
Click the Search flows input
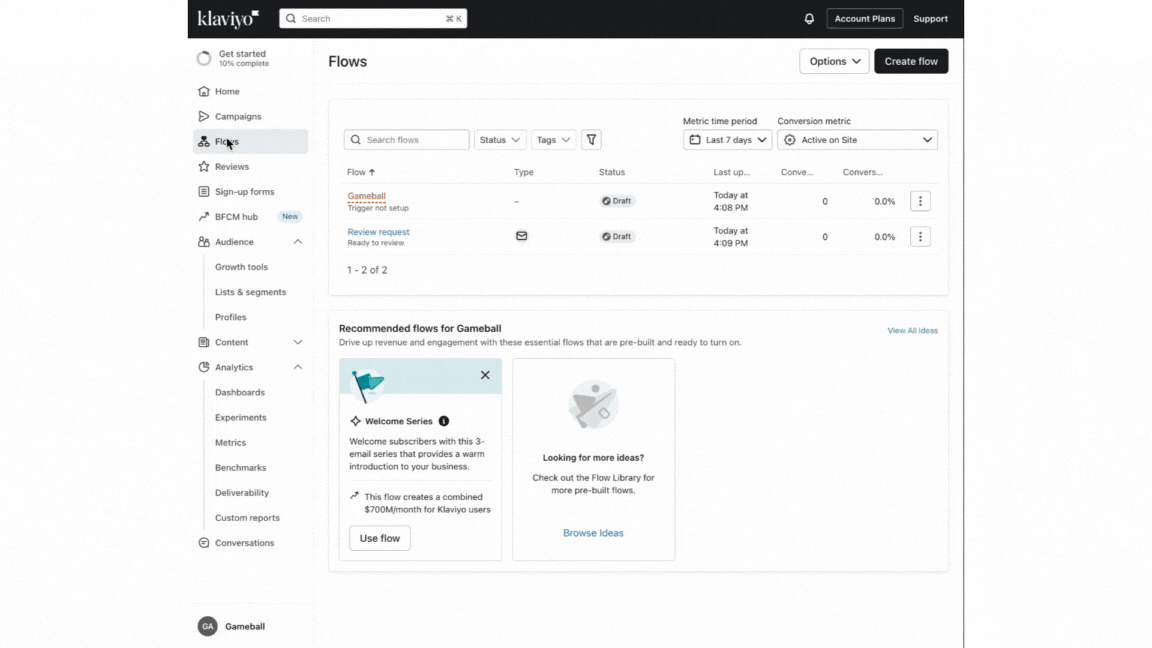click(406, 140)
